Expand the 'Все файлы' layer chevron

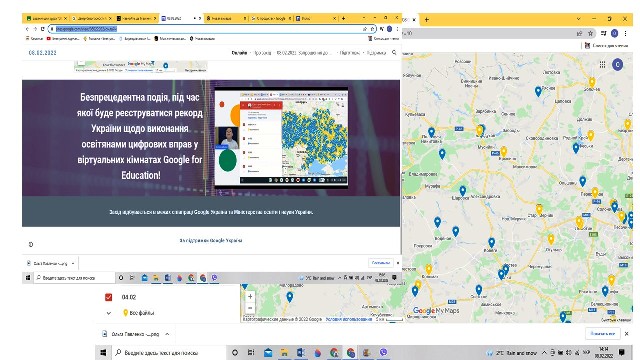[x=109, y=313]
